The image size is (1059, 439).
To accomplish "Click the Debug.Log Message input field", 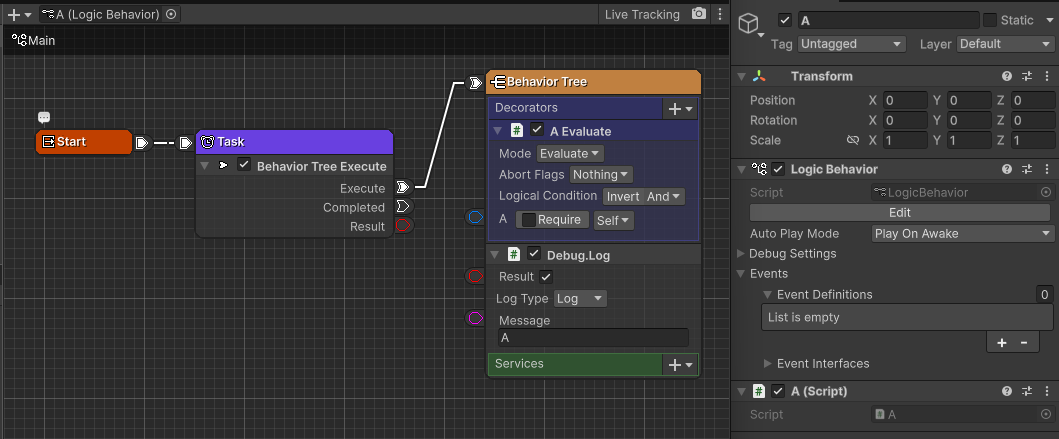I will (593, 338).
